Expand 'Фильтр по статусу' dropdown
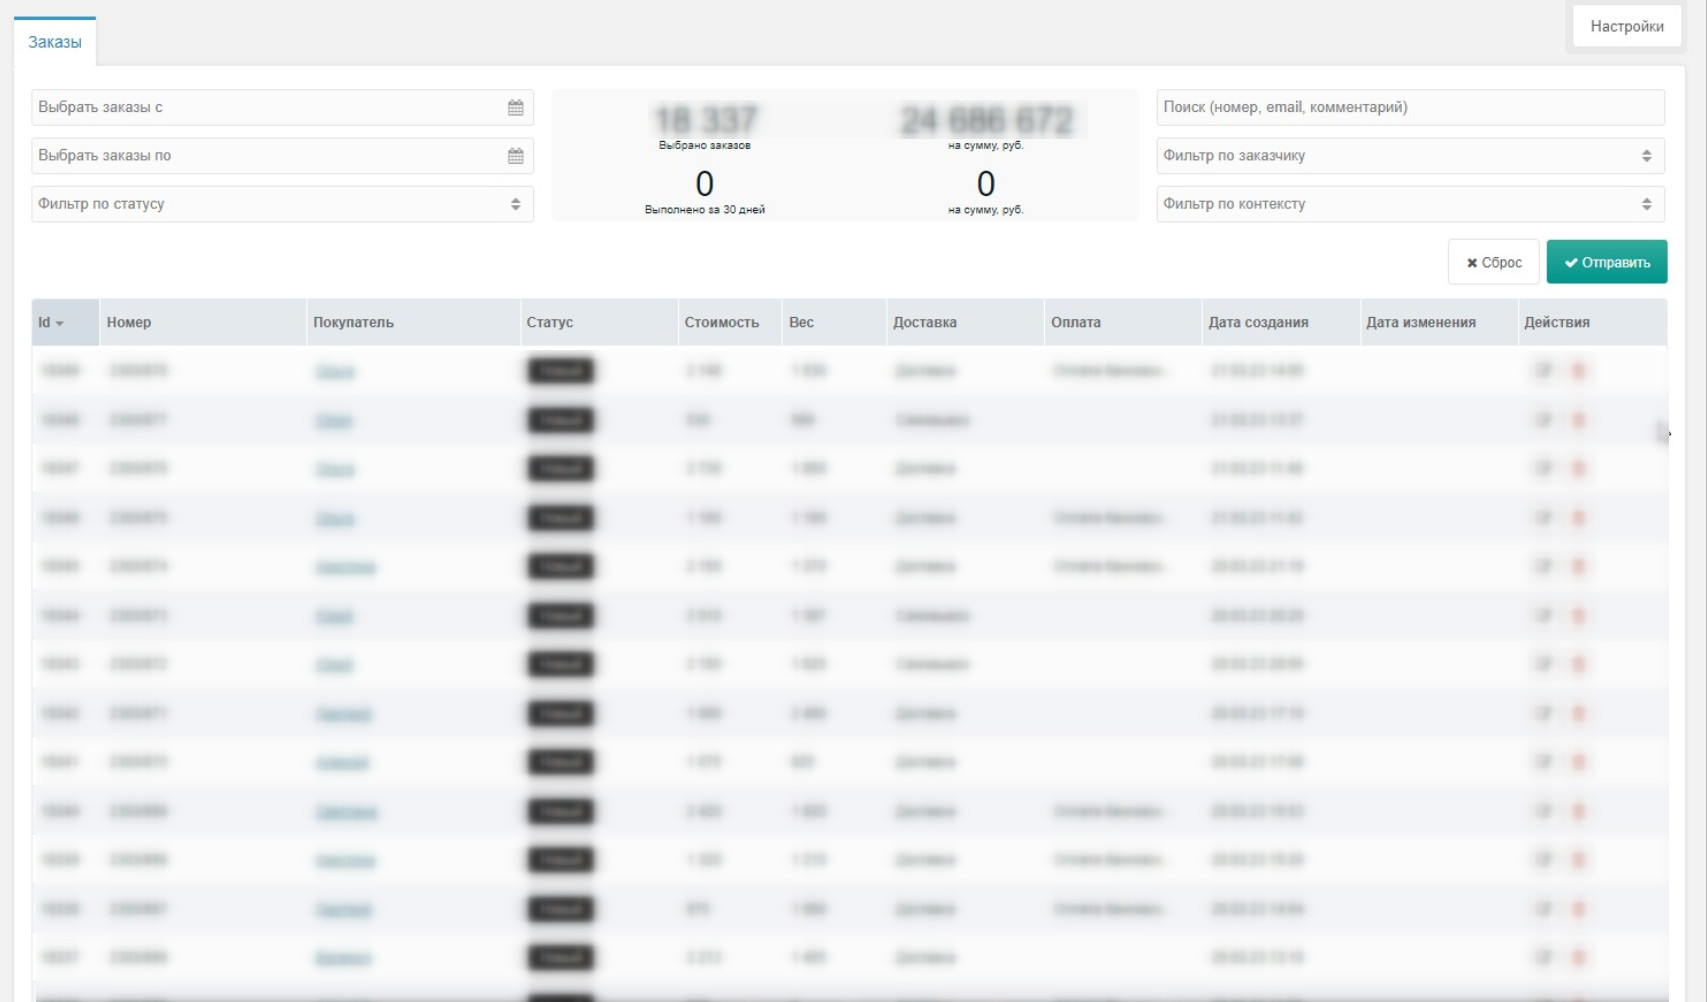Image resolution: width=1707 pixels, height=1002 pixels. tap(282, 204)
